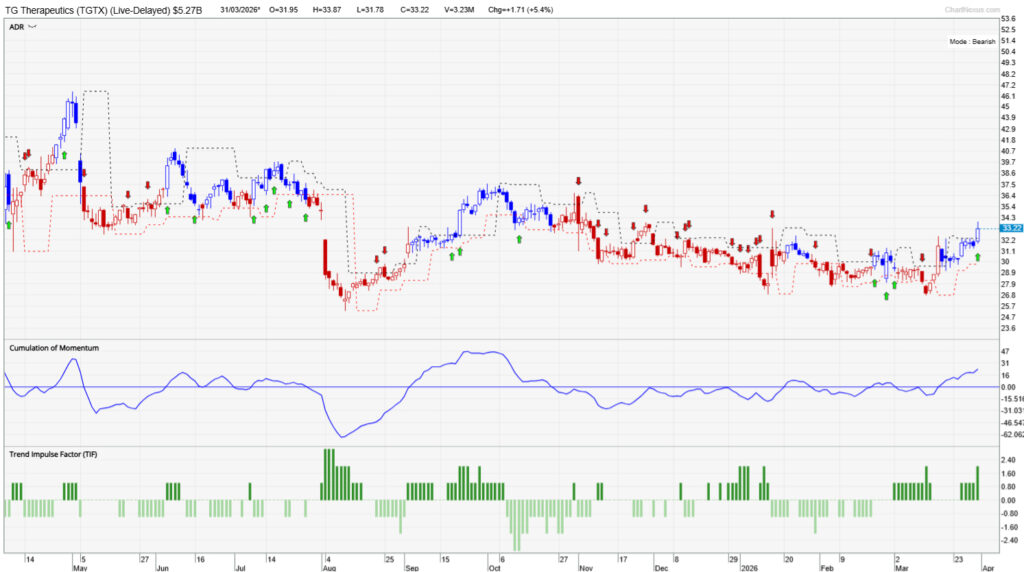Click the 46.1 price axis label
Viewport: 1024px width, 572px height.
[1008, 96]
